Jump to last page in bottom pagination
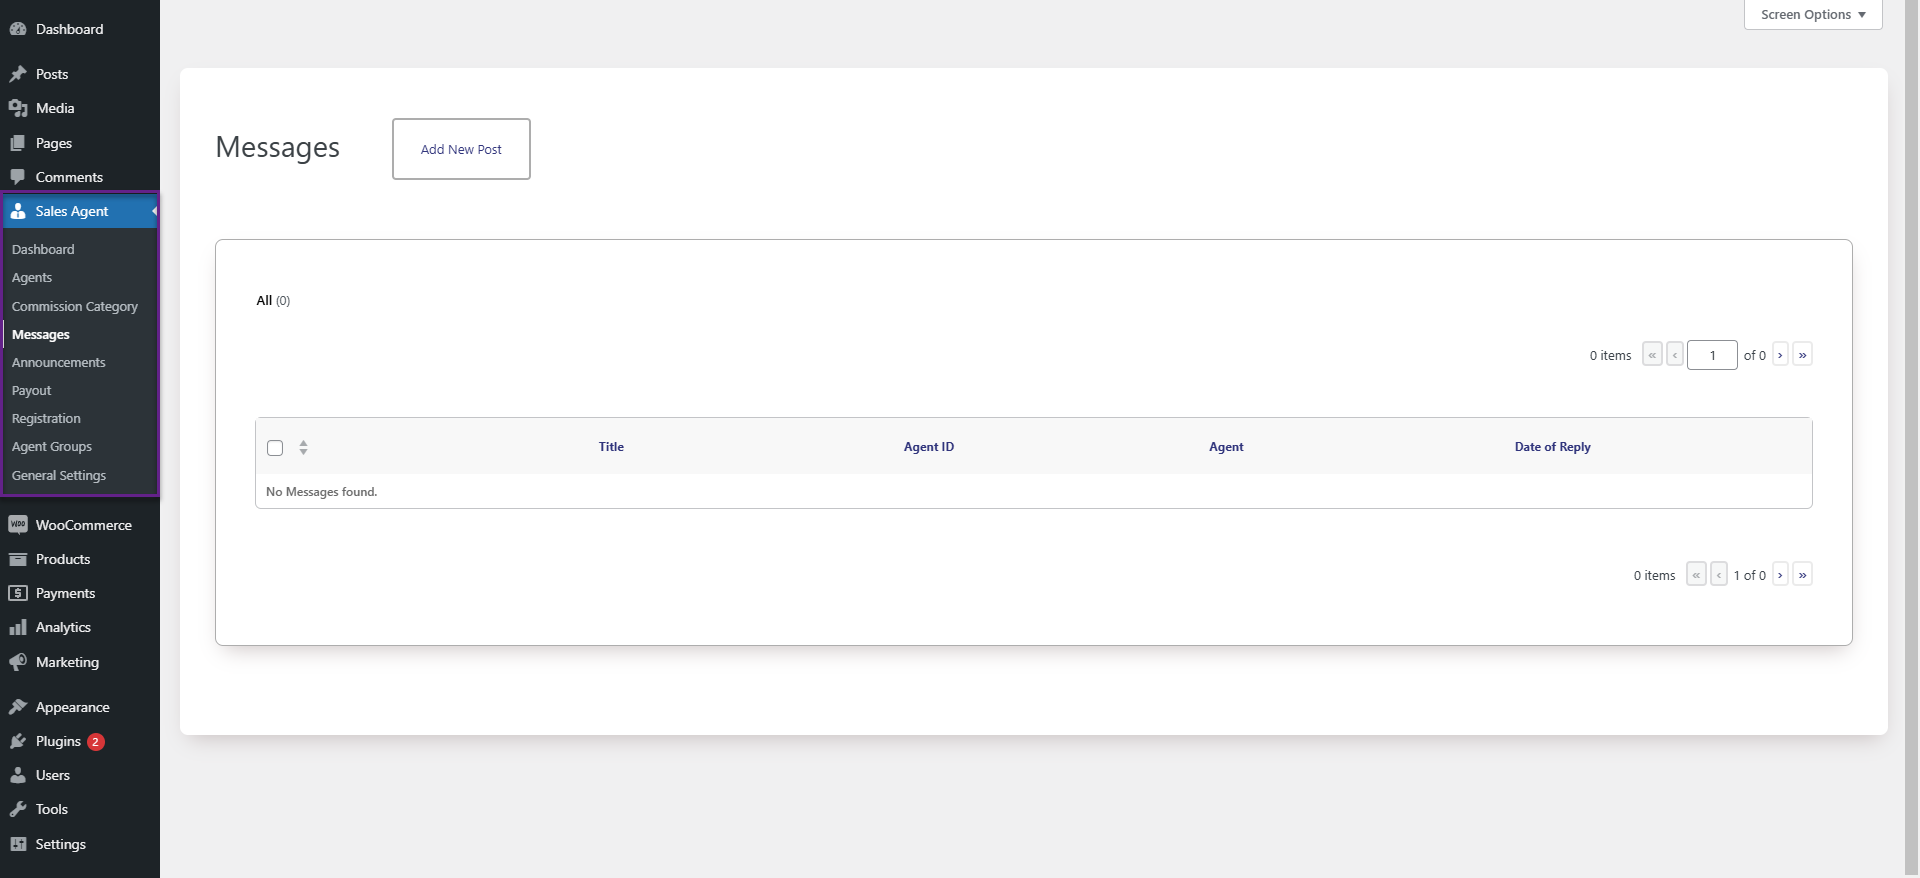Viewport: 1920px width, 878px height. click(x=1802, y=575)
